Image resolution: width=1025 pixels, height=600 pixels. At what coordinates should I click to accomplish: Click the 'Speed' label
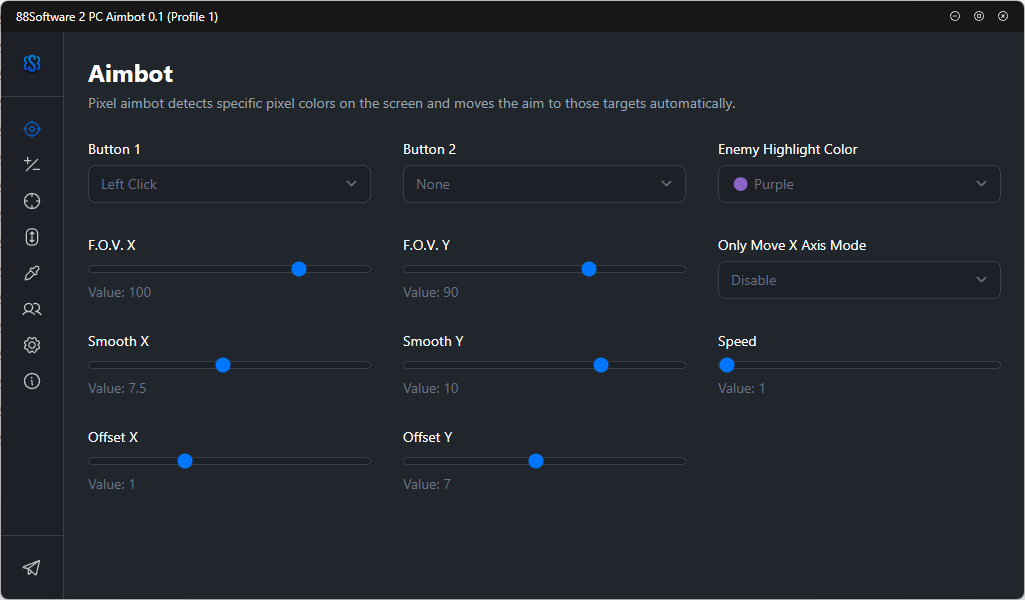(737, 341)
